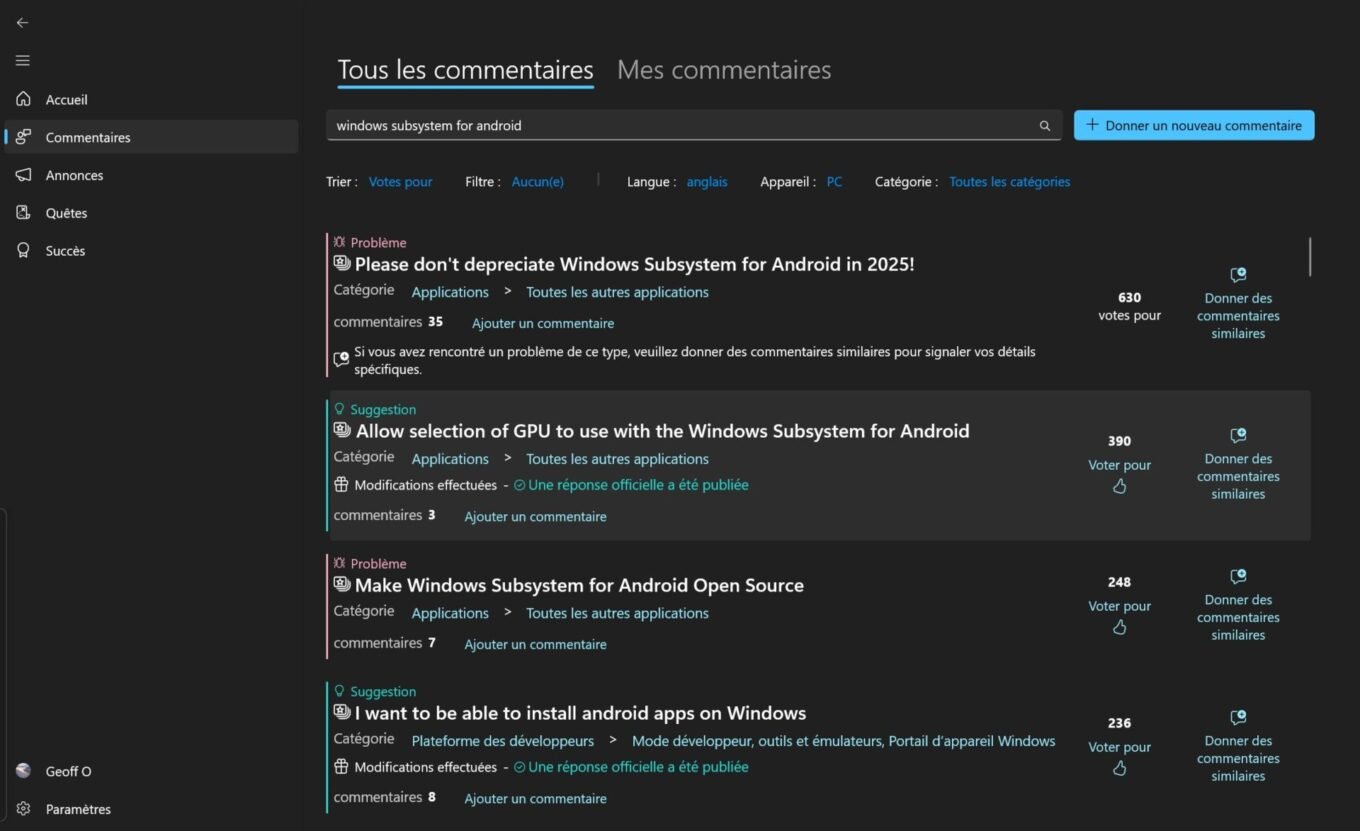Image resolution: width=1360 pixels, height=831 pixels.
Task: Click the Succès badge icon
Action: (x=23, y=251)
